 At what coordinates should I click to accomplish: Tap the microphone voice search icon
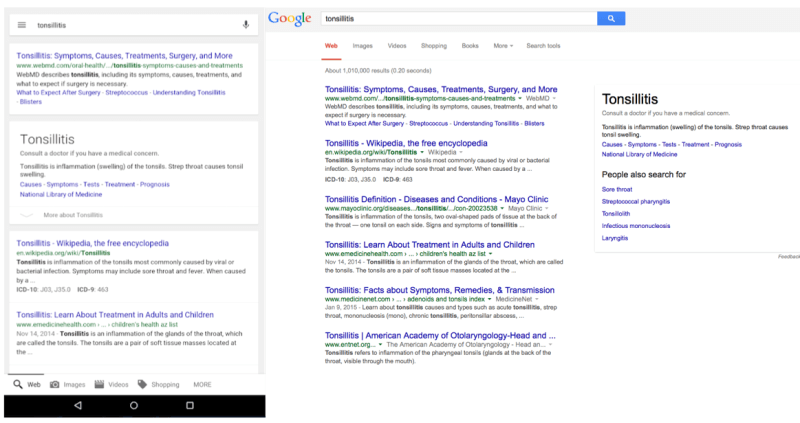point(246,24)
